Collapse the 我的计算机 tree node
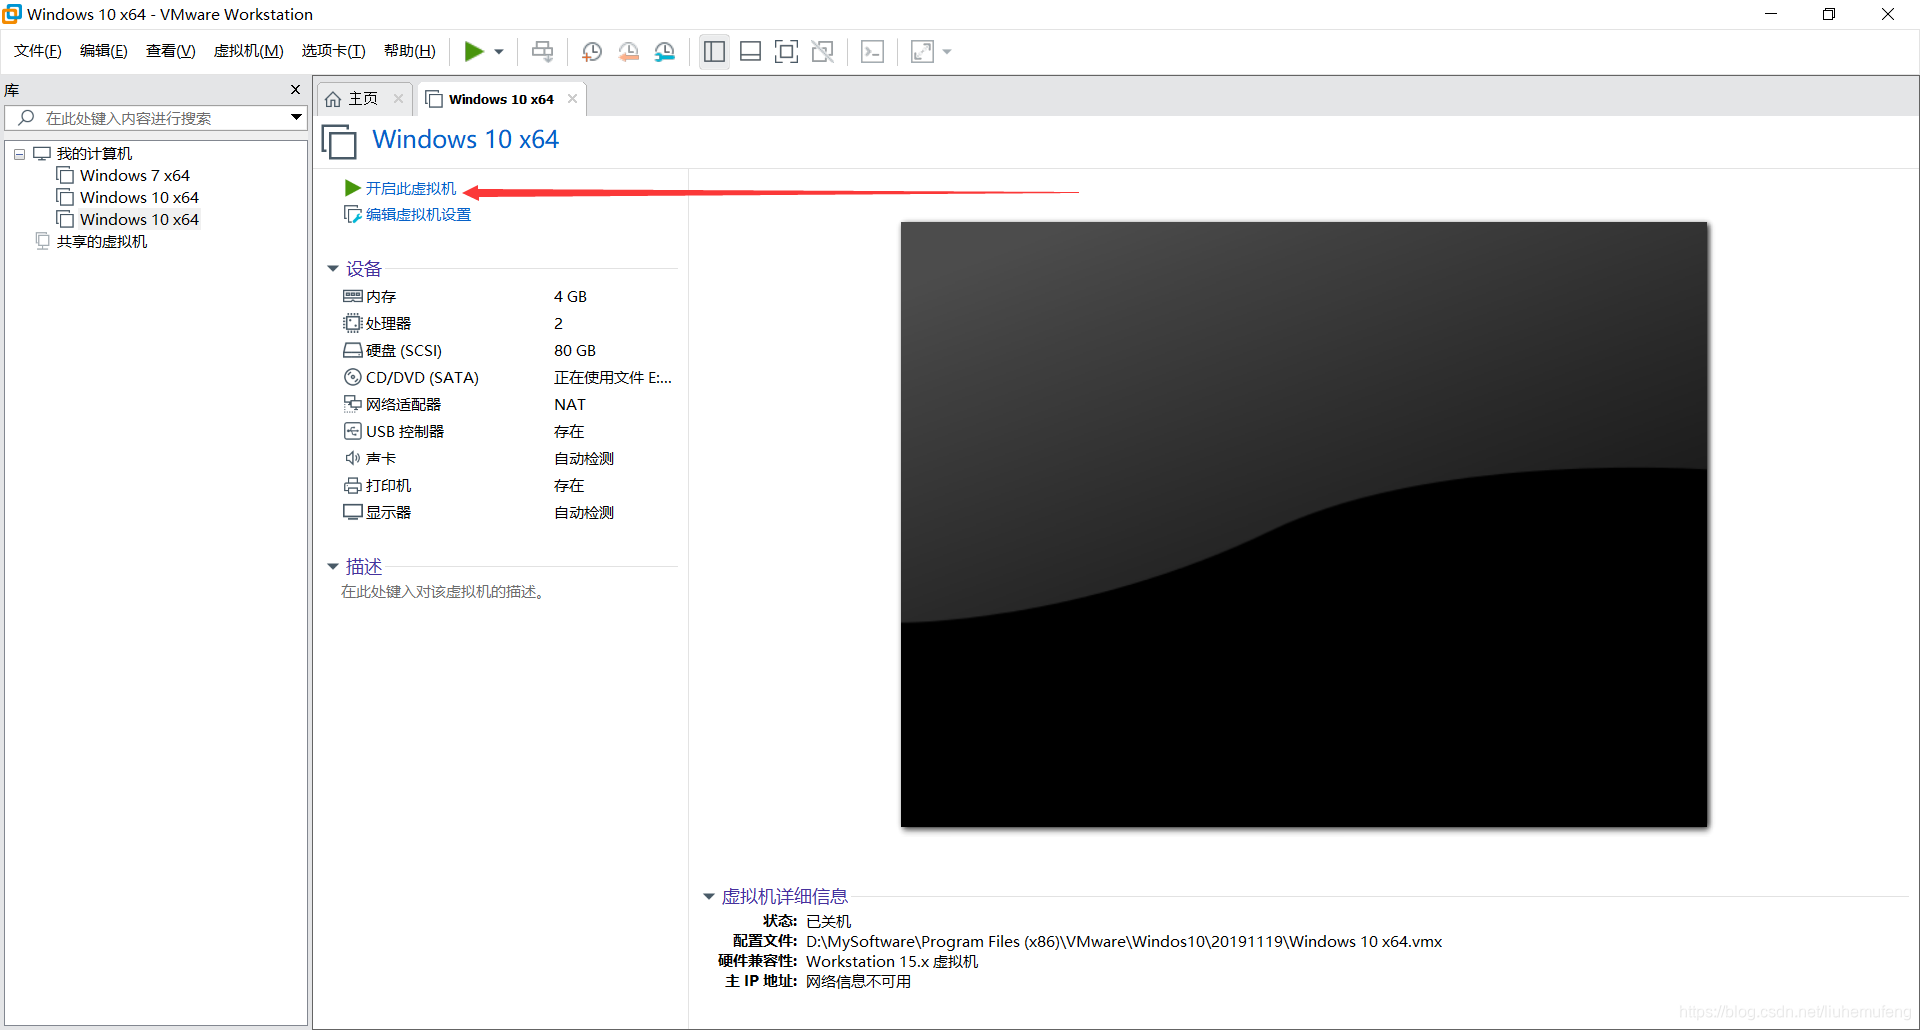Image resolution: width=1920 pixels, height=1030 pixels. pos(19,154)
